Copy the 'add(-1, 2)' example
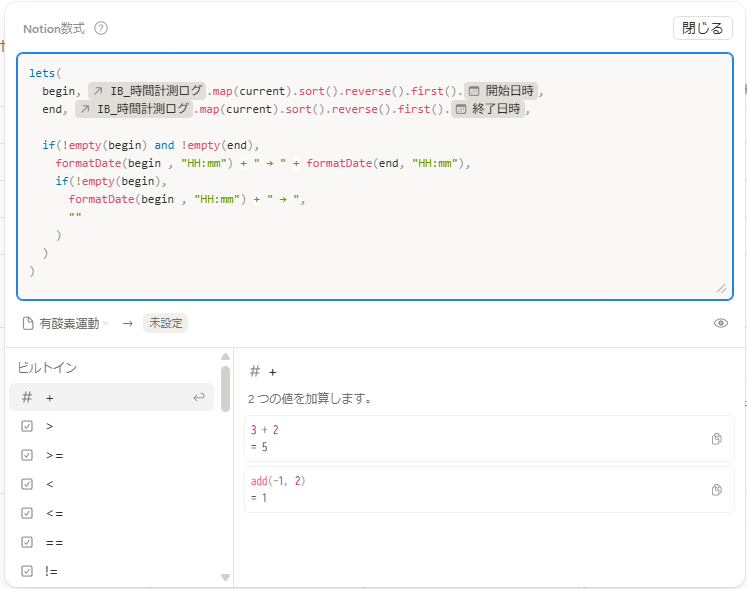Screen dimensions: 747x589 click(716, 489)
